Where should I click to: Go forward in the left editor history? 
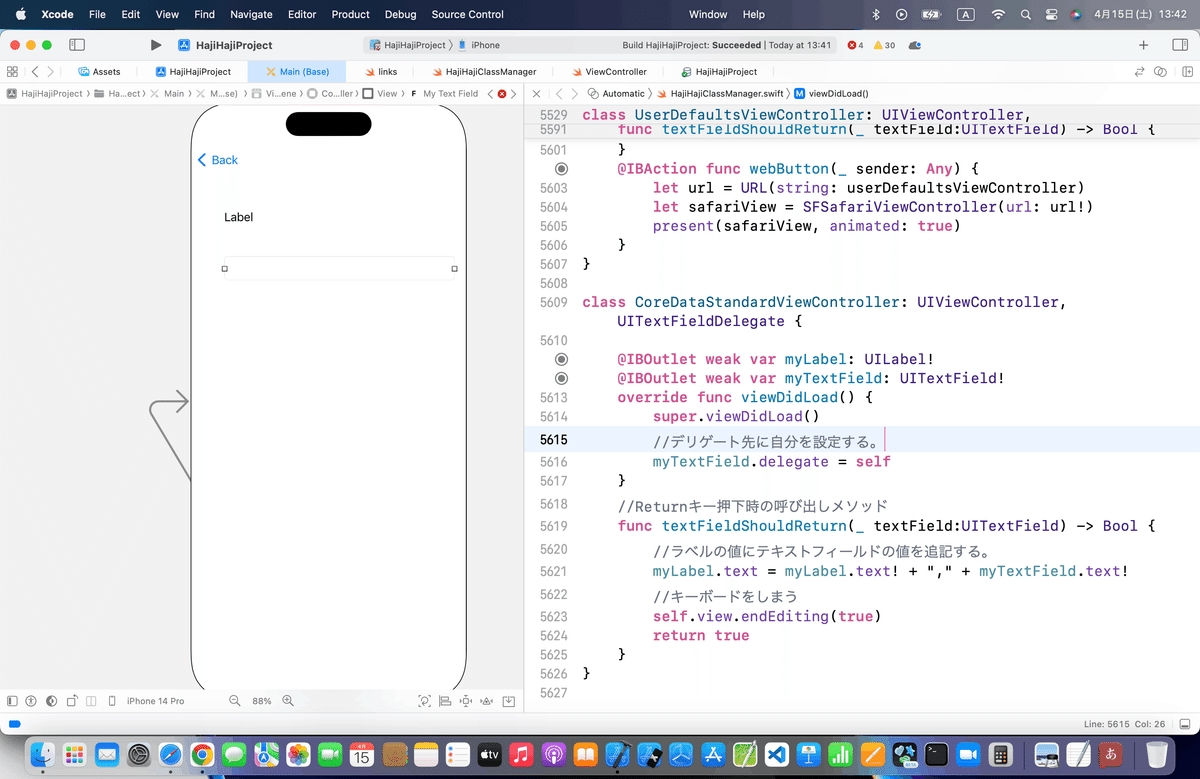point(51,72)
